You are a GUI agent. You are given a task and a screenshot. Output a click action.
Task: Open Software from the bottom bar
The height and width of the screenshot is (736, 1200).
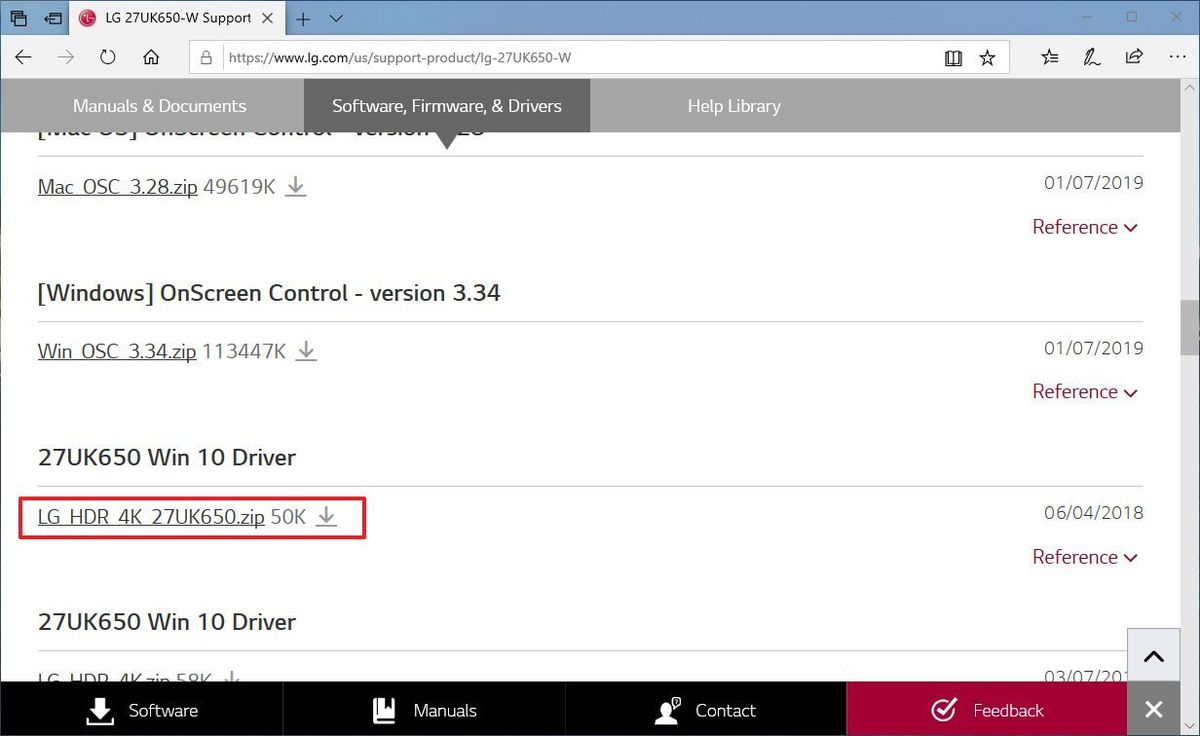pos(143,710)
